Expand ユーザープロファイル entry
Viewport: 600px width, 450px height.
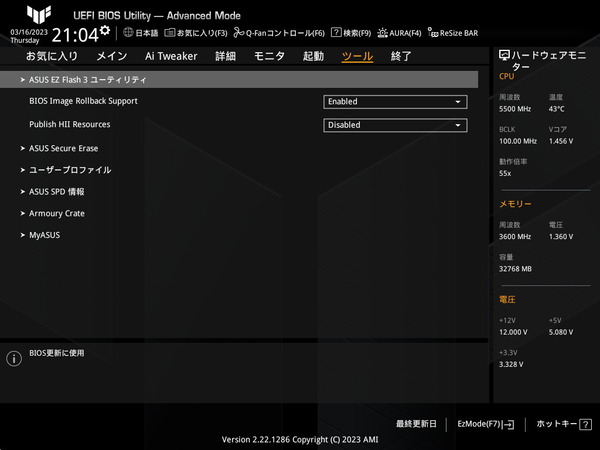pyautogui.click(x=70, y=170)
